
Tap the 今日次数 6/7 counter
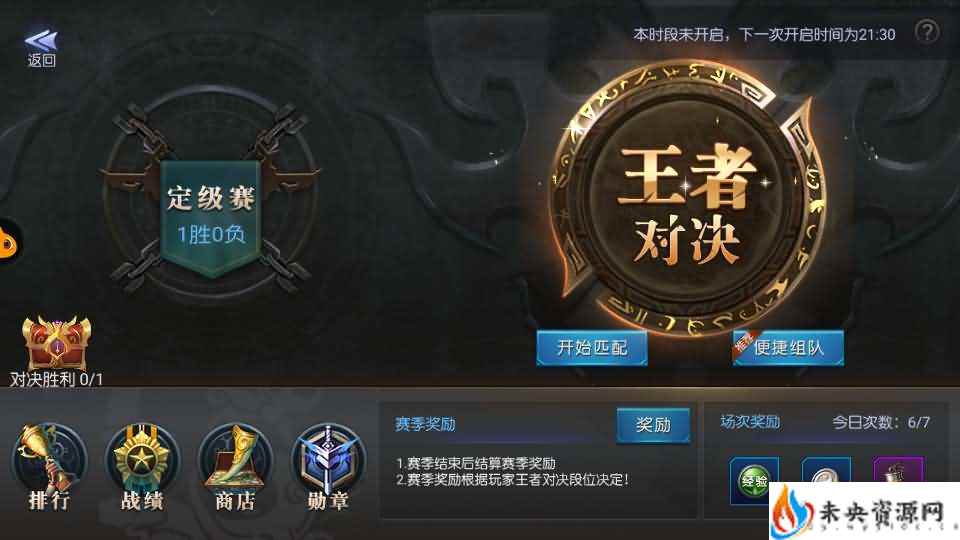coord(881,422)
